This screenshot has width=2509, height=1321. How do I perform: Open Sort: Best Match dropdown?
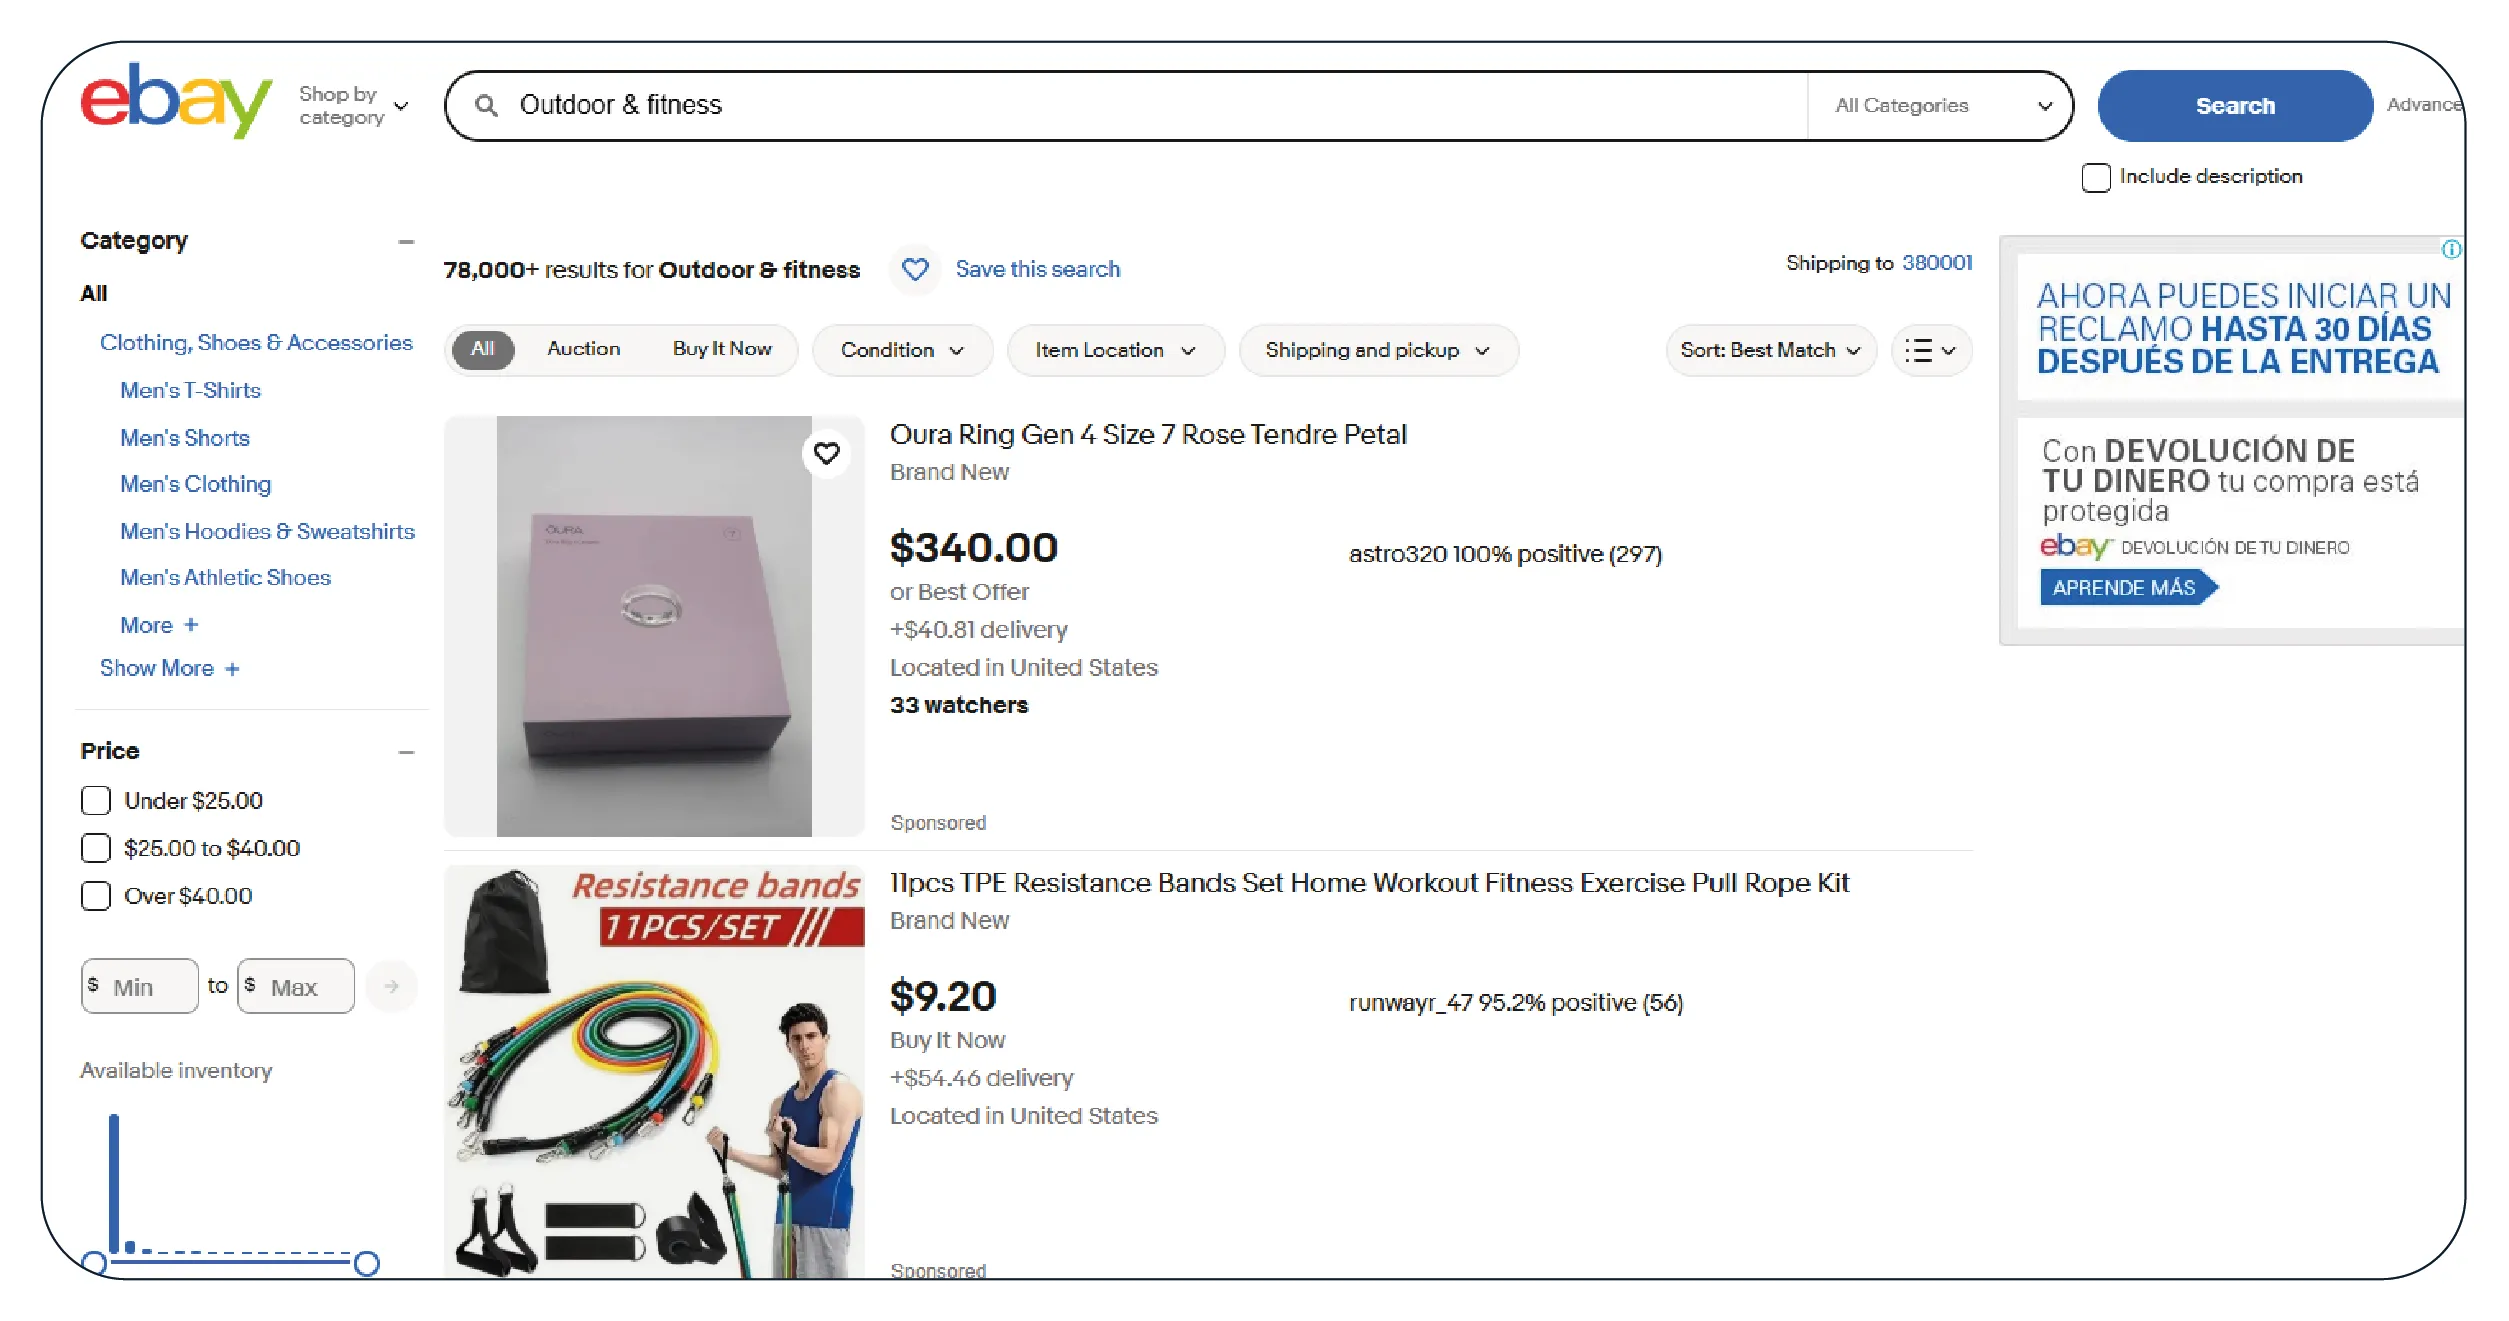click(x=1770, y=350)
